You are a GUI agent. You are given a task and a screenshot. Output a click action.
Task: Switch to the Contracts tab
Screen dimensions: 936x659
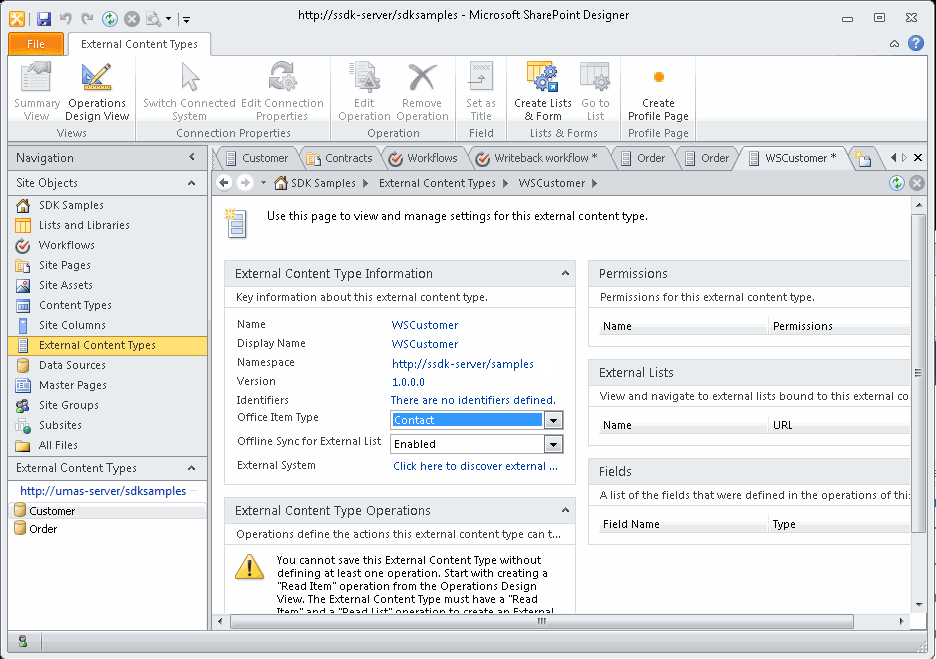(x=340, y=158)
